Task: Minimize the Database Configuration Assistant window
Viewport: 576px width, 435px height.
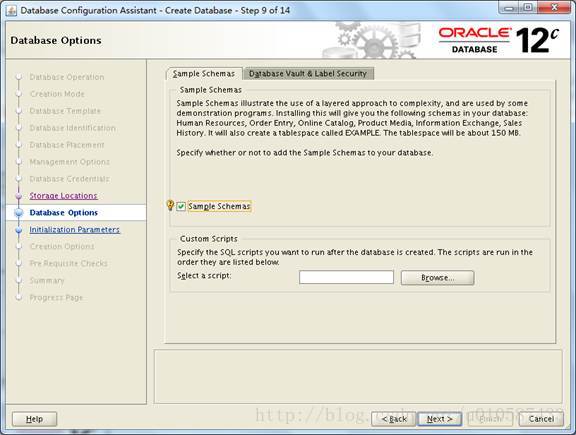Action: (509, 8)
